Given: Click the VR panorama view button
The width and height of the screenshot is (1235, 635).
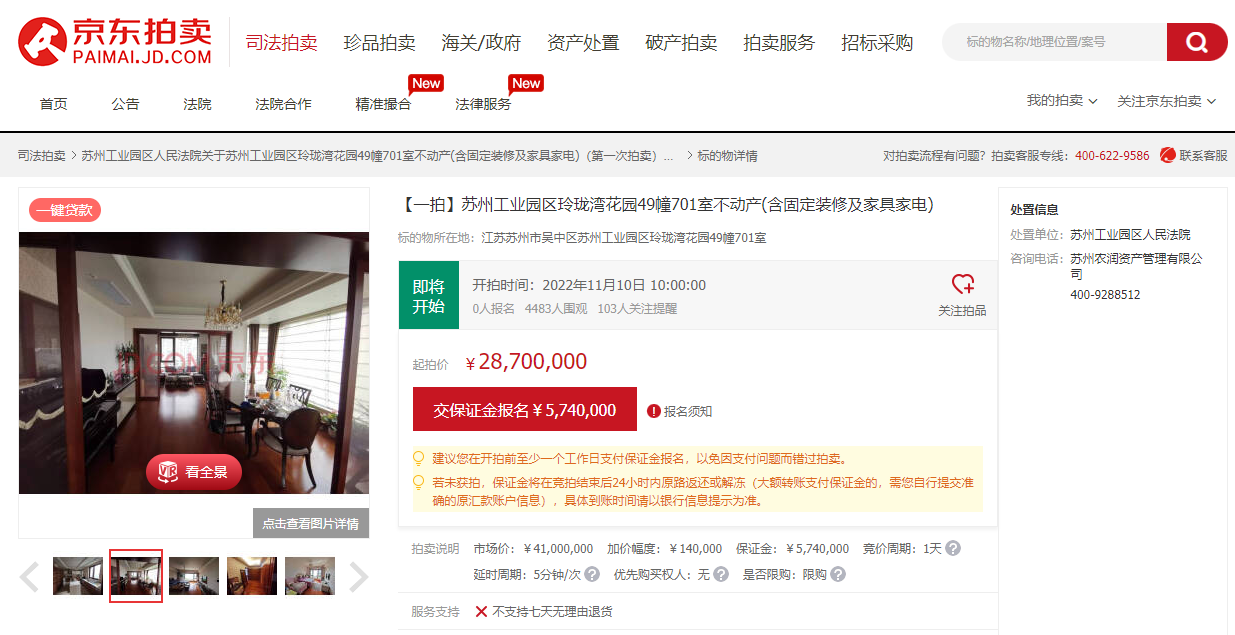Looking at the screenshot, I should click(194, 472).
